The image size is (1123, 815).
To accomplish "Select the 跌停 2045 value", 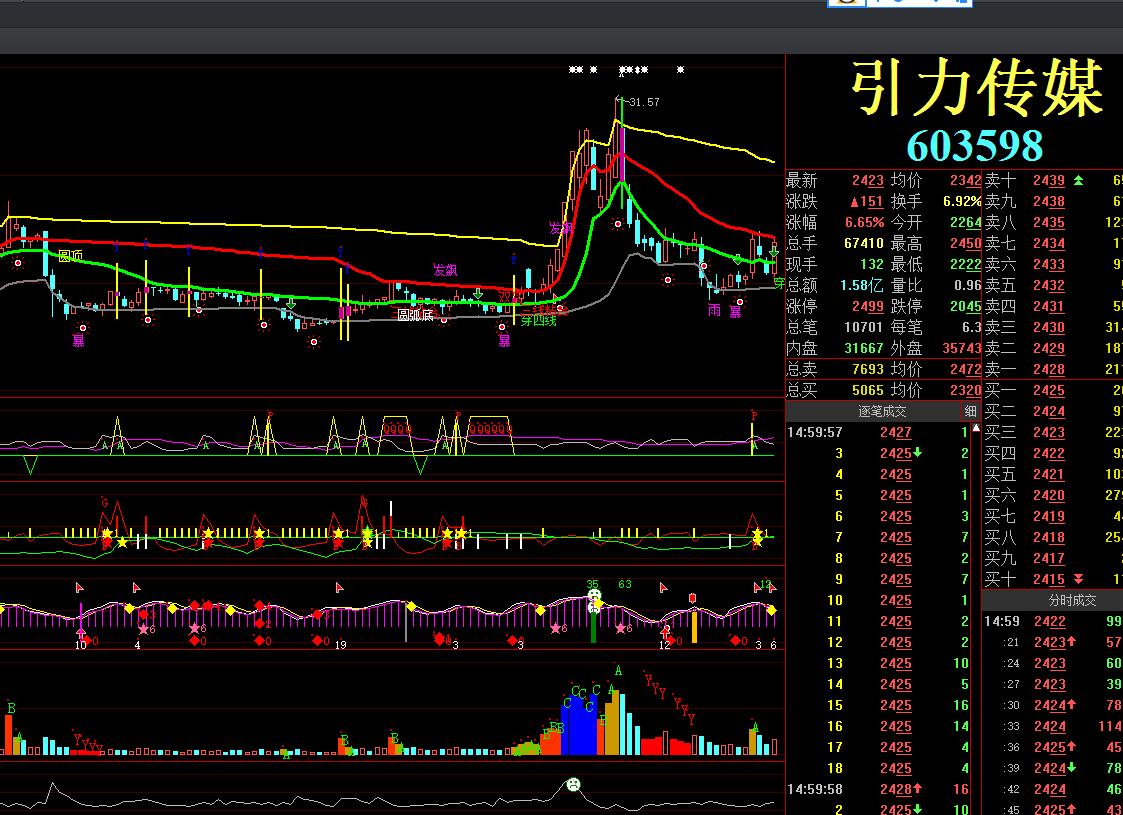I will (965, 306).
